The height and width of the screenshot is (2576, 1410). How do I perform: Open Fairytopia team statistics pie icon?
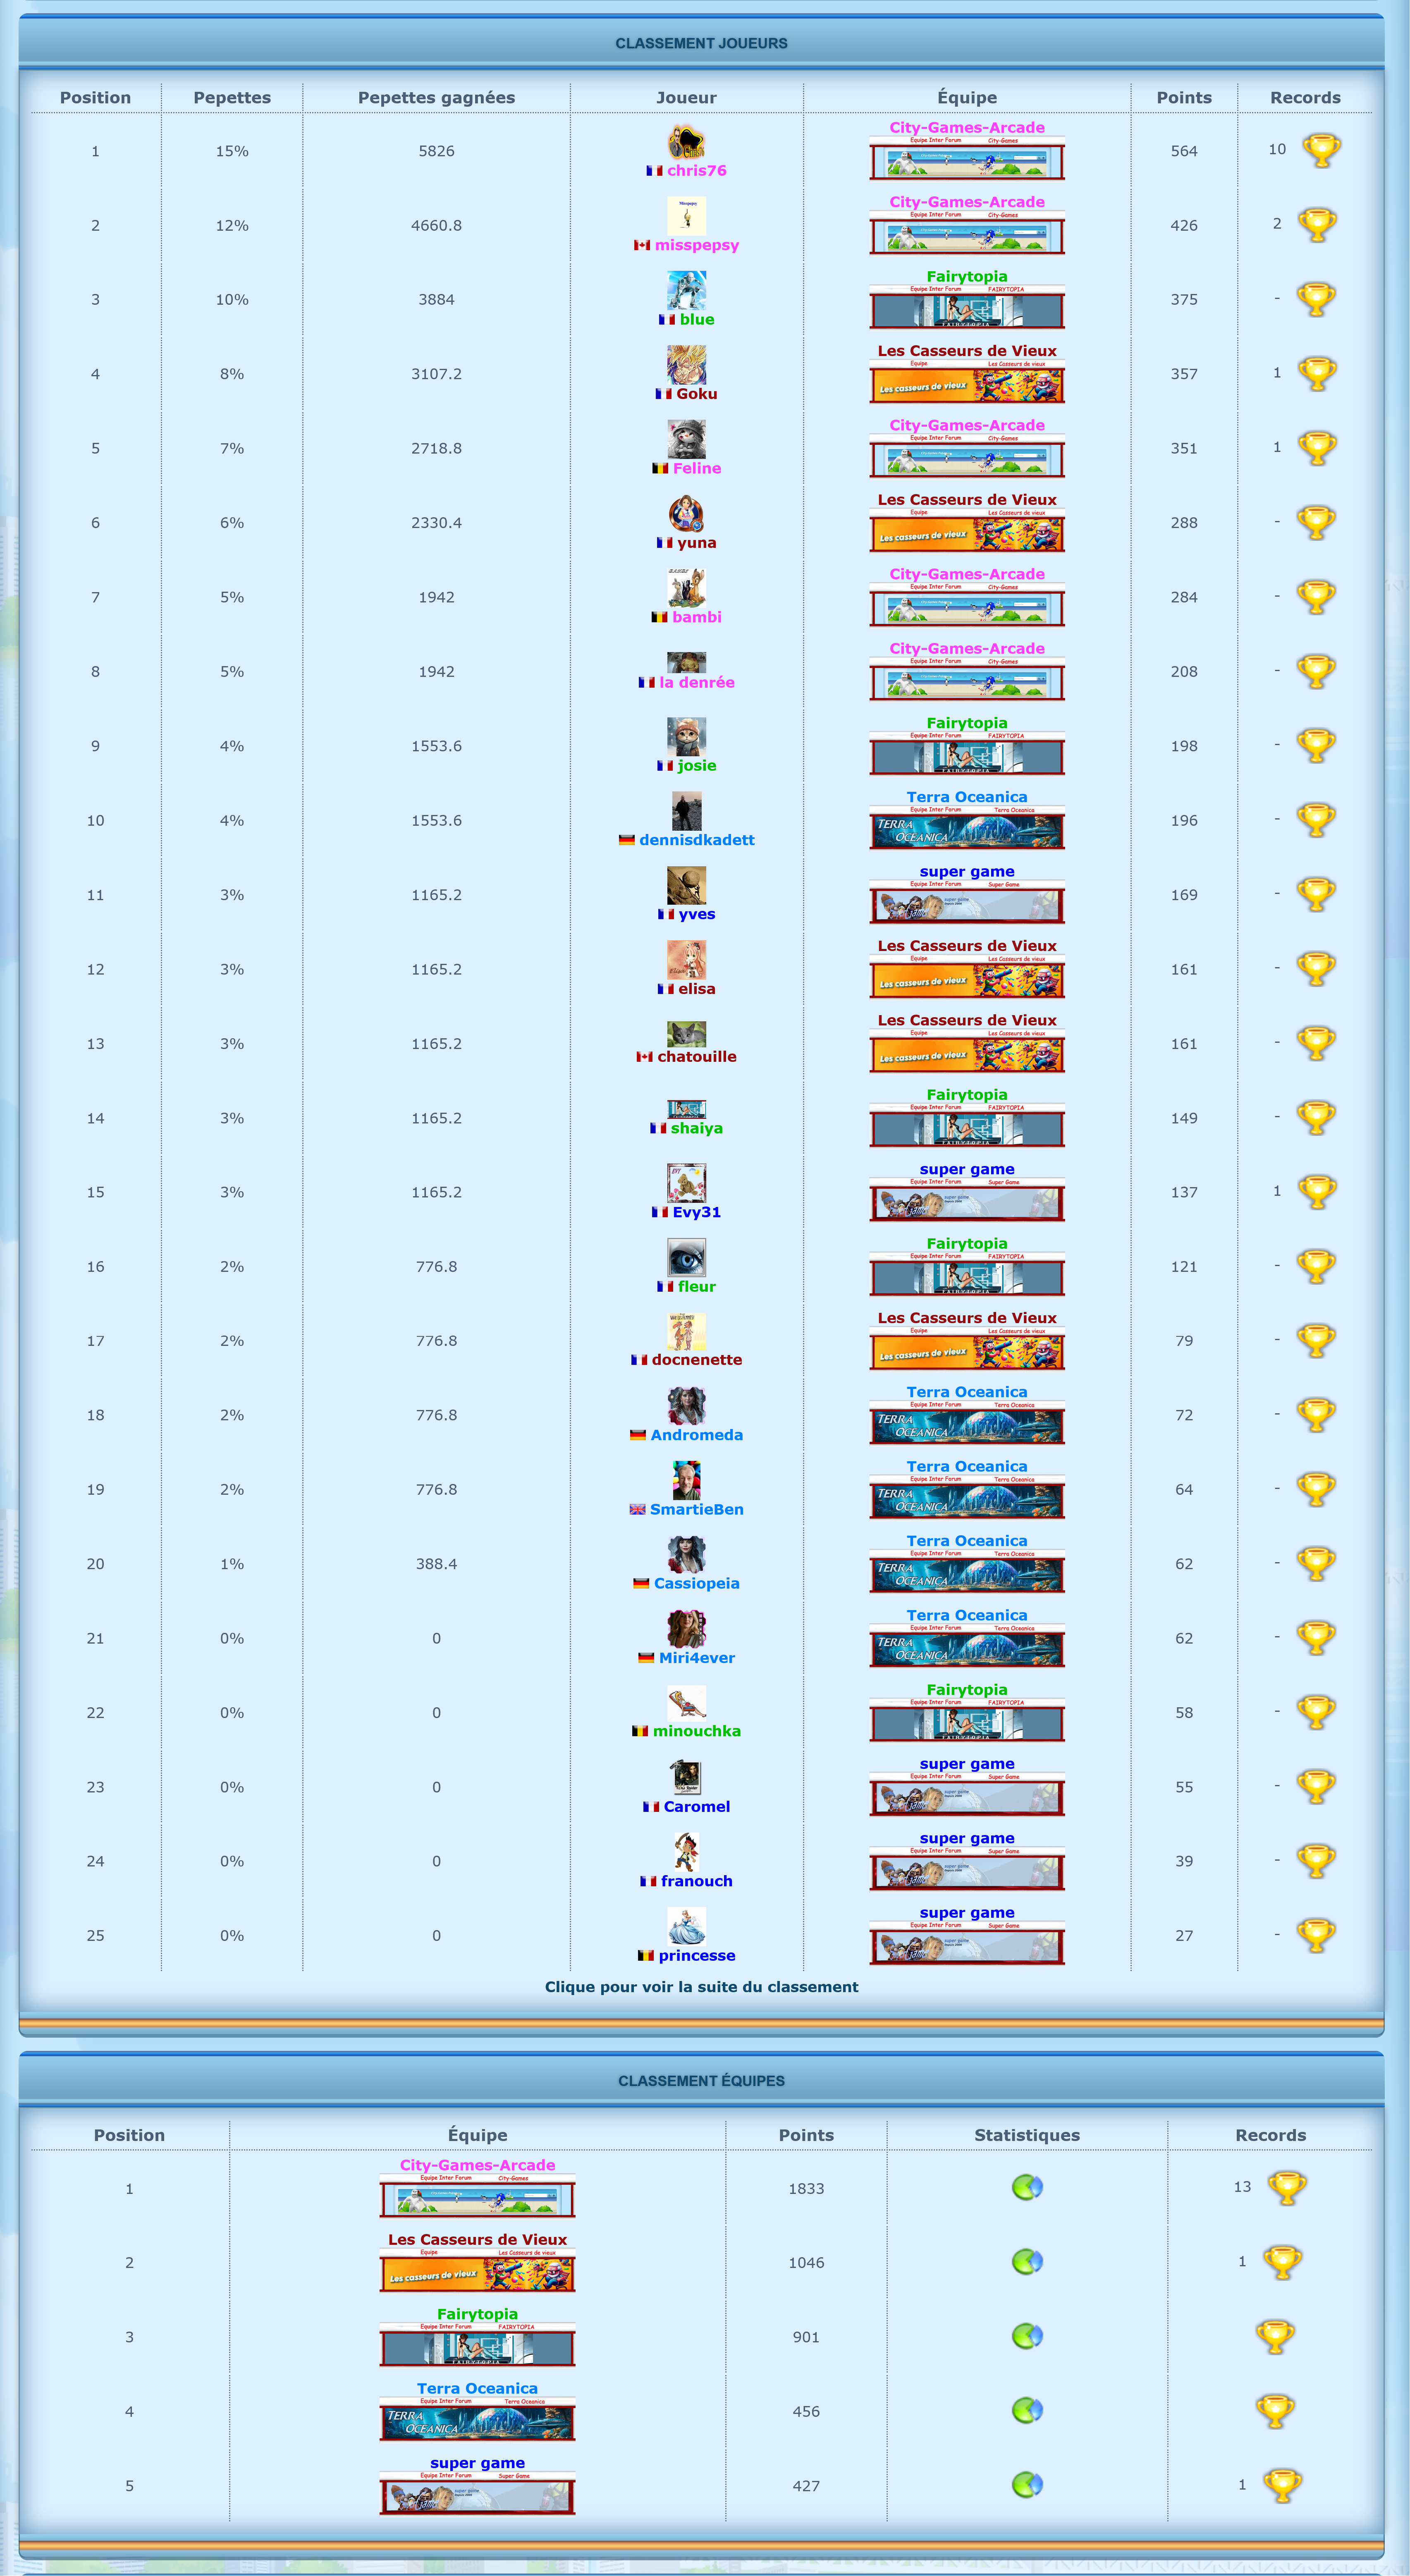pos(1027,2337)
